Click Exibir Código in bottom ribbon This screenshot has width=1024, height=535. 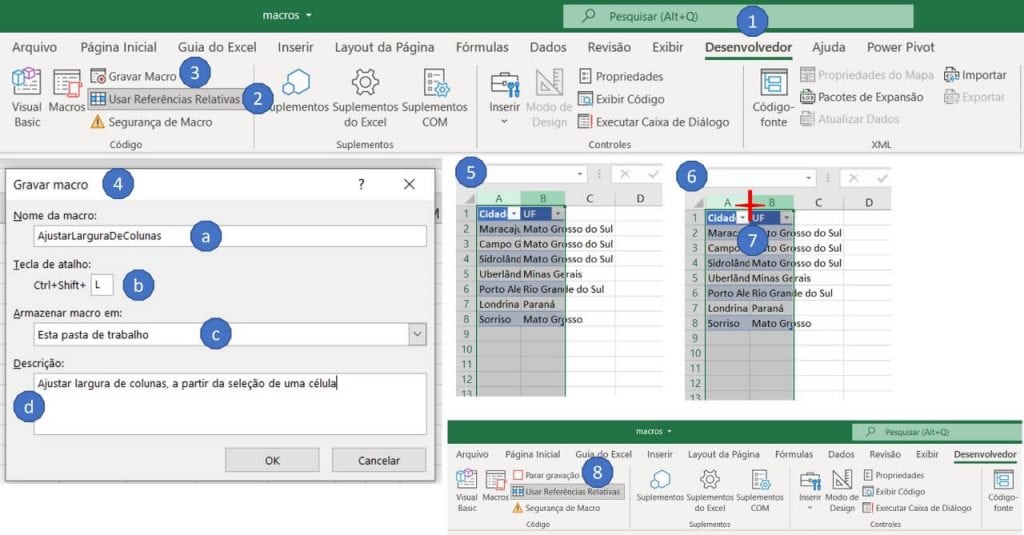[894, 491]
